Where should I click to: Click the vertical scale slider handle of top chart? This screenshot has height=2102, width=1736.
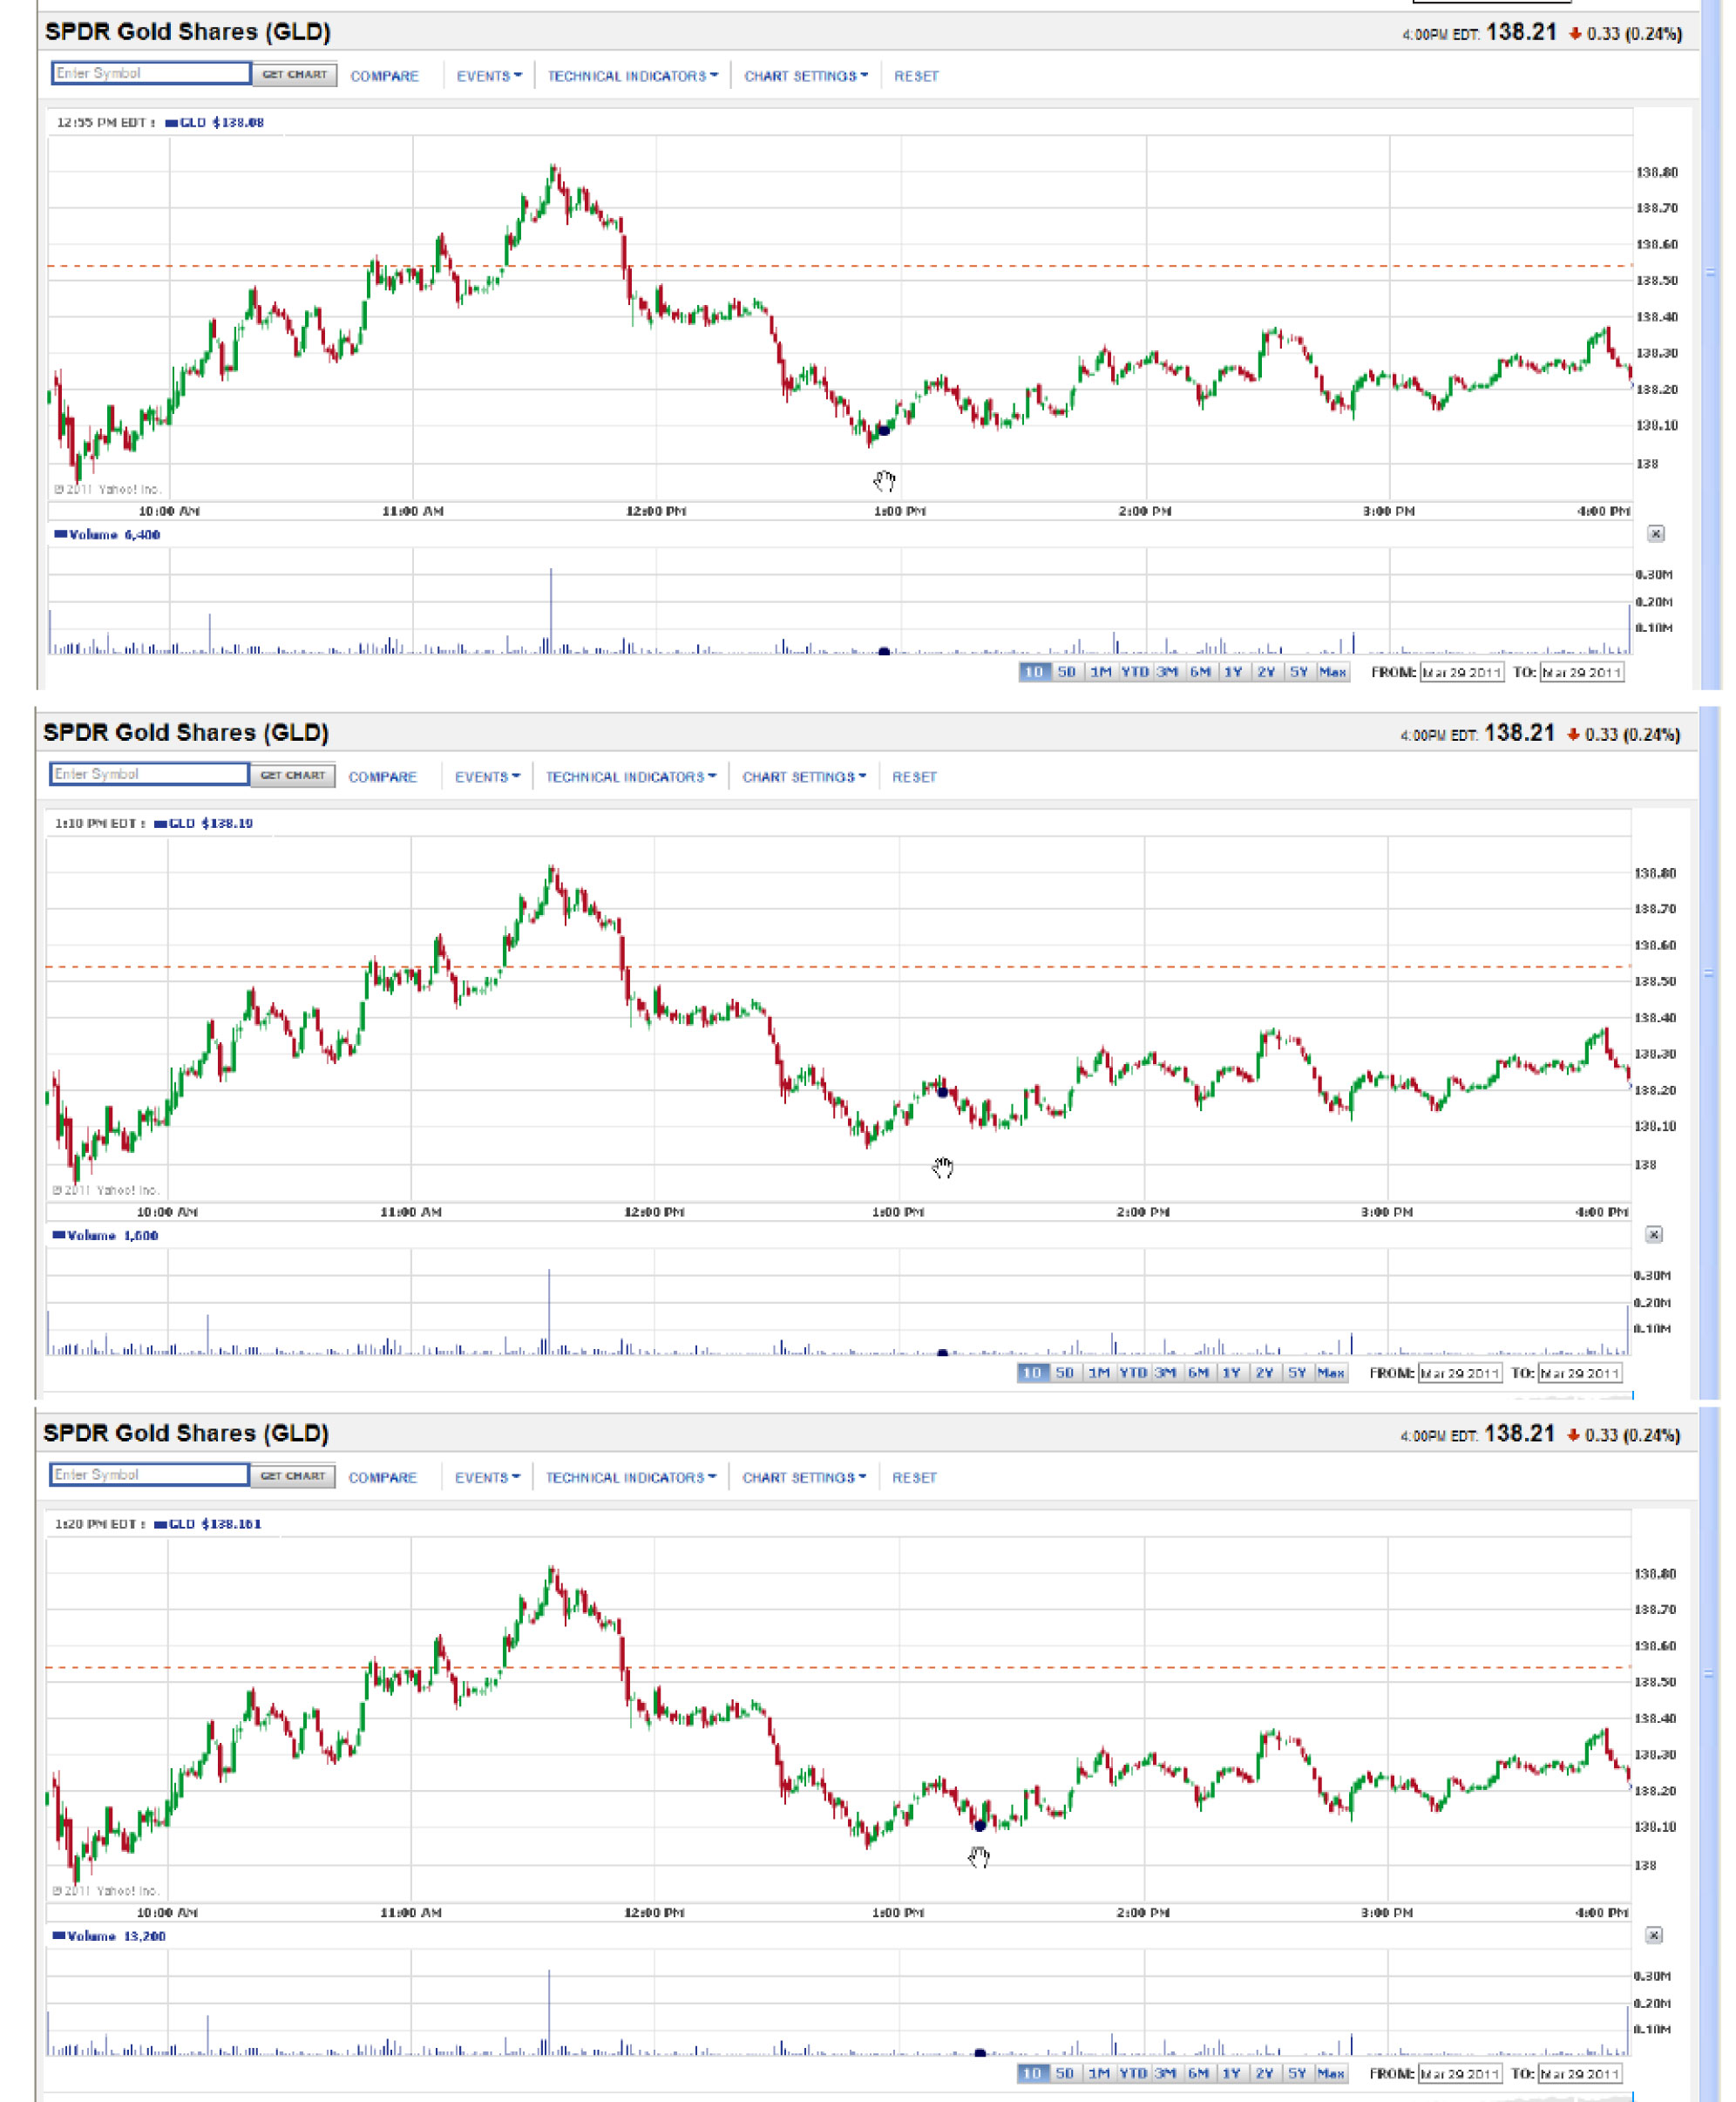pos(1710,272)
